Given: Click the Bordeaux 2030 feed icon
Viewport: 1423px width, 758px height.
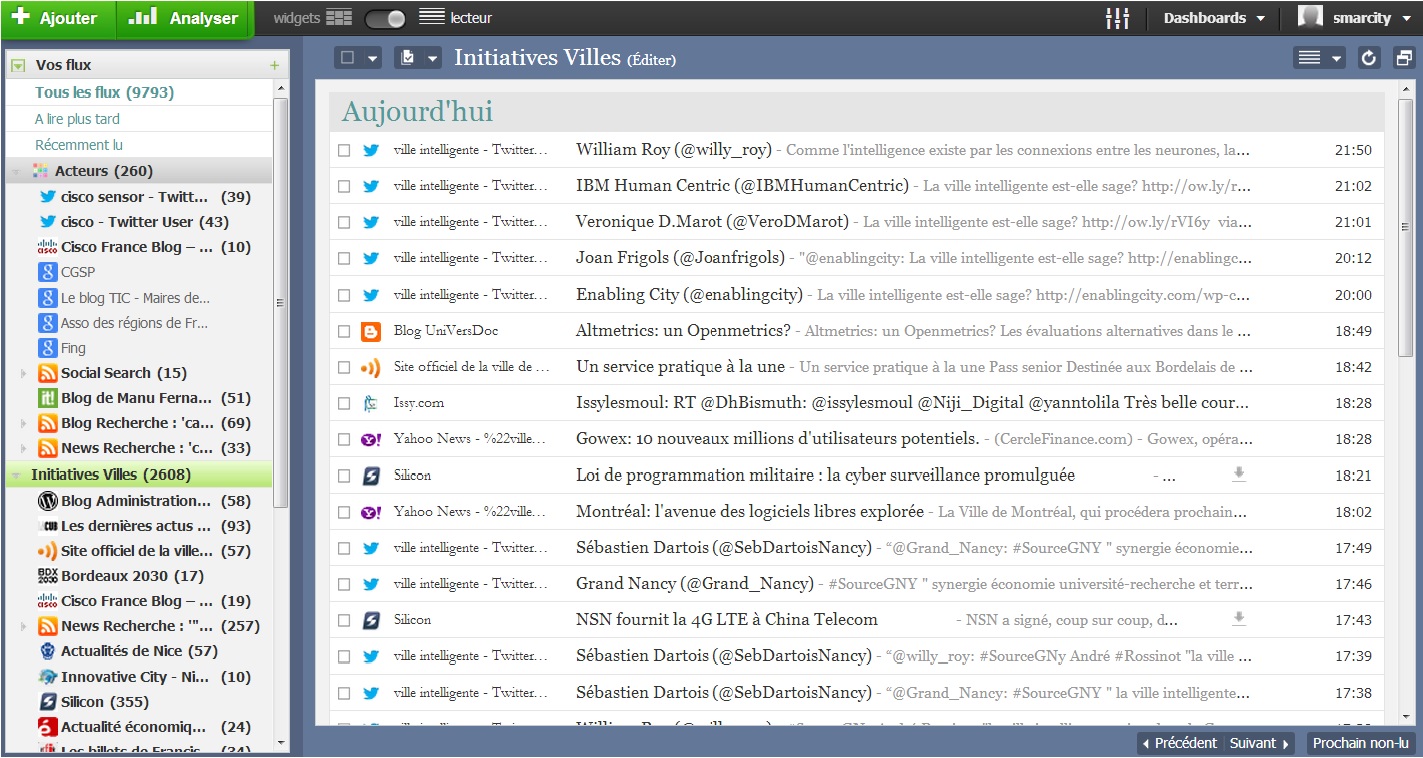Looking at the screenshot, I should [x=47, y=576].
